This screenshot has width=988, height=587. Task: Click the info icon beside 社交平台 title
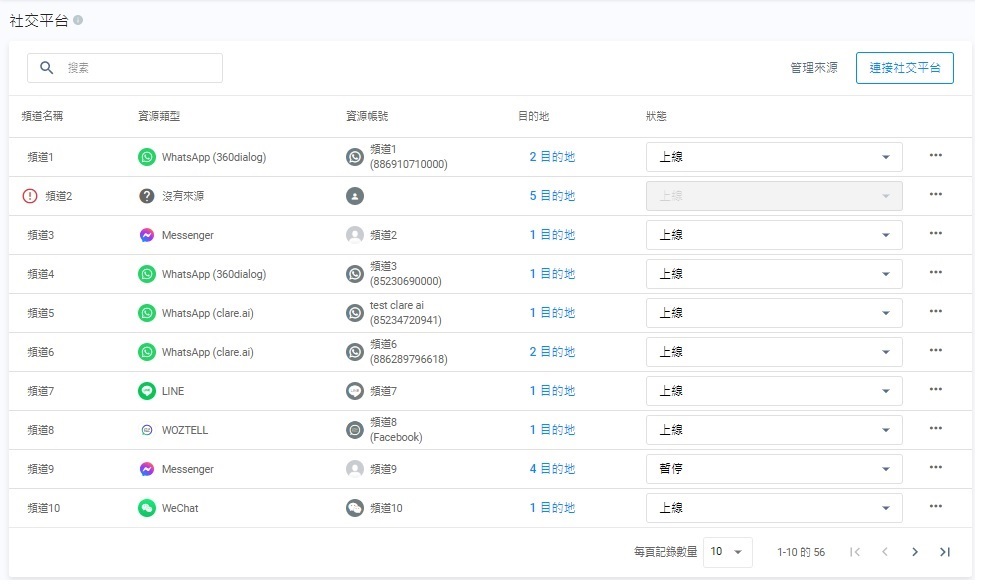click(78, 21)
